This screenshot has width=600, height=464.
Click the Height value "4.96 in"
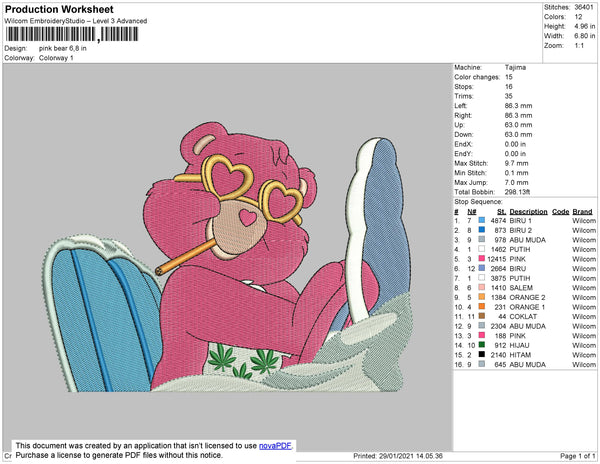584,26
